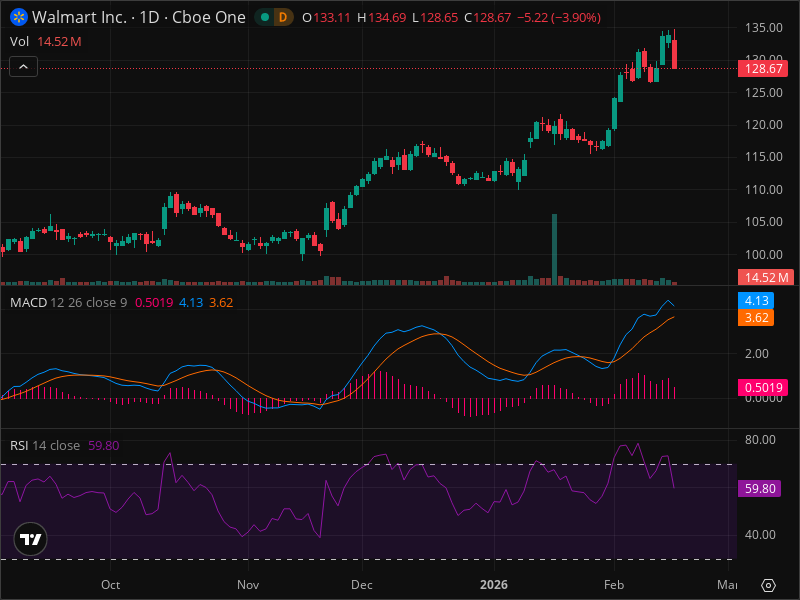Viewport: 800px width, 600px height.
Task: Click the 80.00 RSI scale label
Action: coord(760,439)
